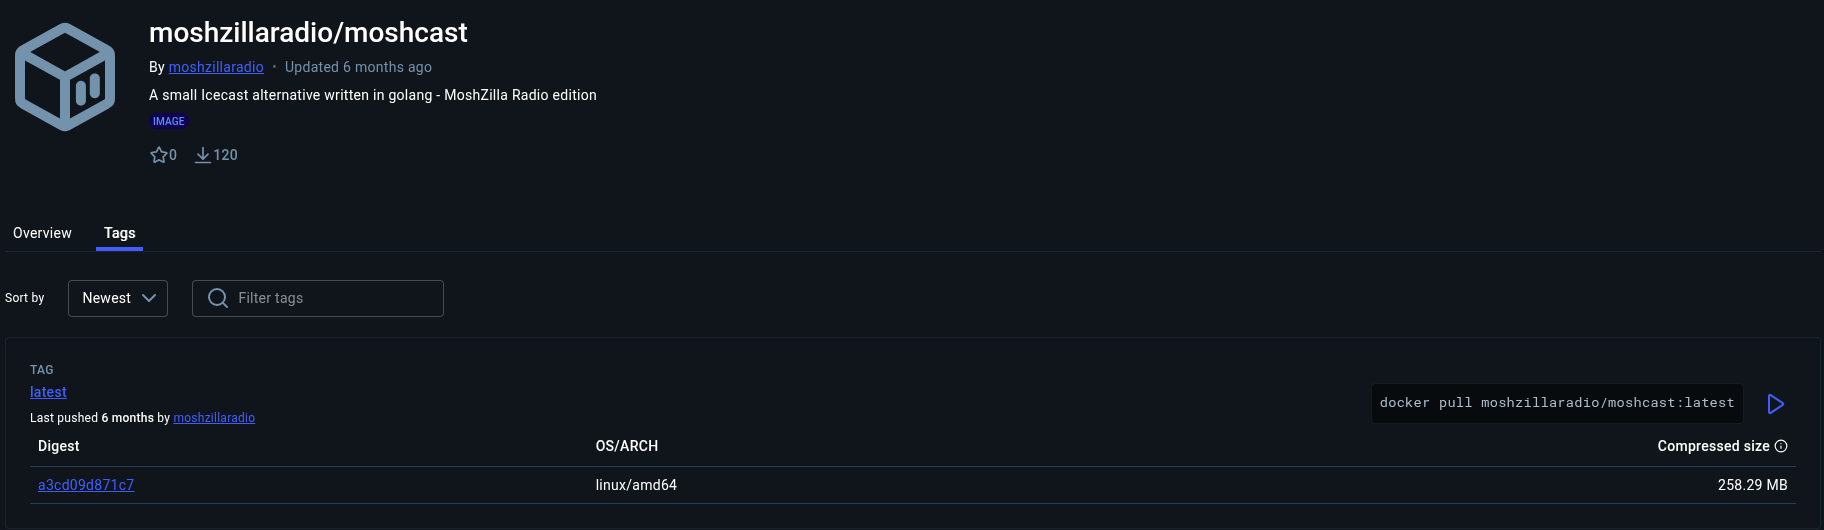Click the download count arrow icon

click(202, 155)
